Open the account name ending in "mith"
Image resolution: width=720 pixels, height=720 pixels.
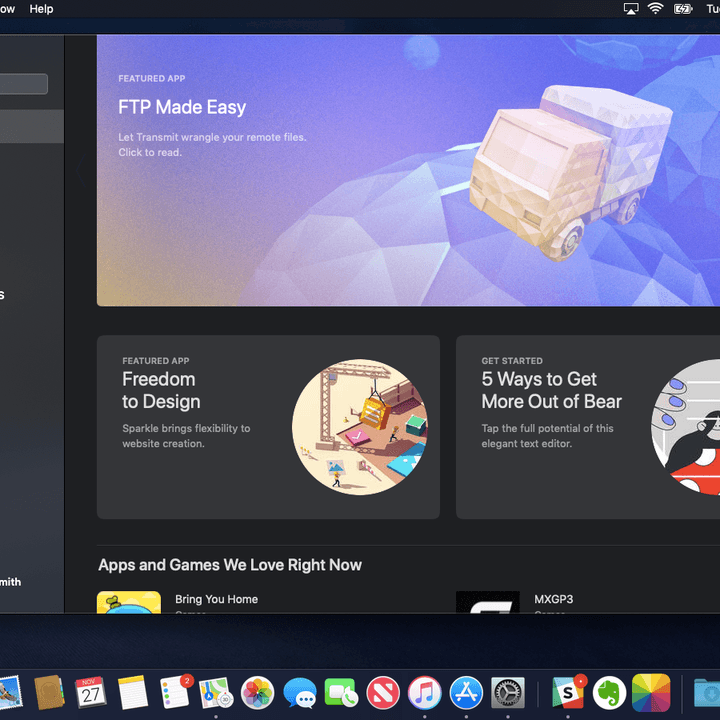11,582
